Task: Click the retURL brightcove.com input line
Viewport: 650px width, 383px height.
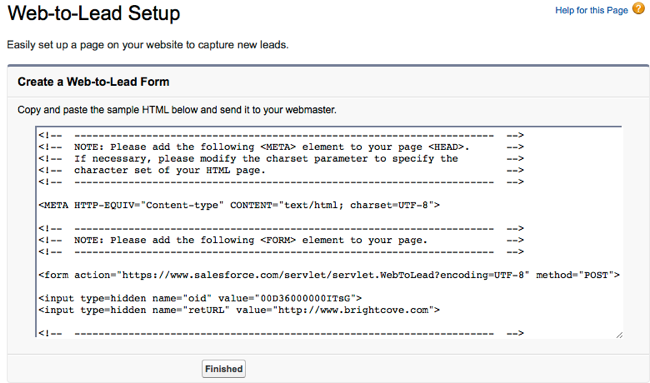Action: 239,310
